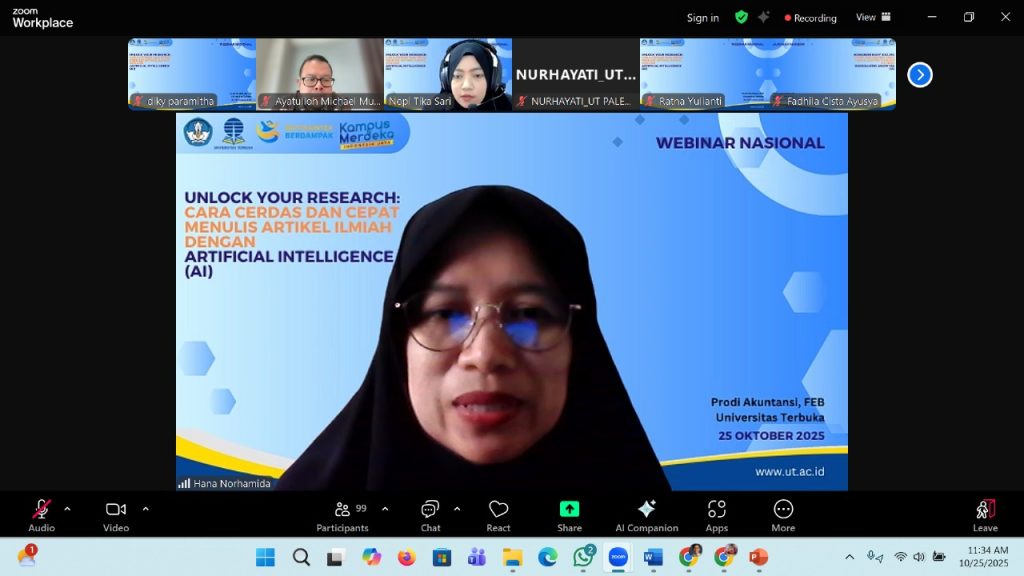This screenshot has width=1024, height=576.
Task: Expand the video options caret
Action: click(x=145, y=508)
